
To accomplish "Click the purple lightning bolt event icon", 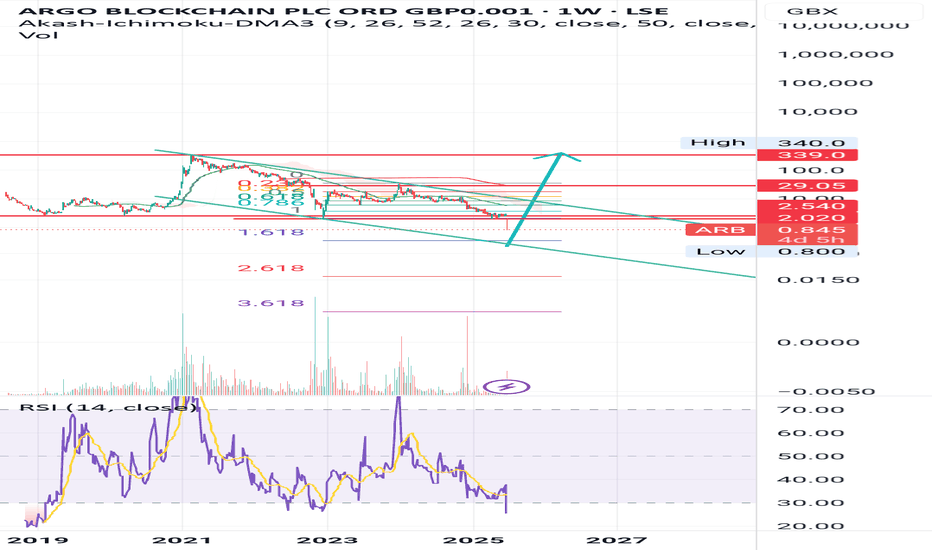I will pyautogui.click(x=507, y=387).
